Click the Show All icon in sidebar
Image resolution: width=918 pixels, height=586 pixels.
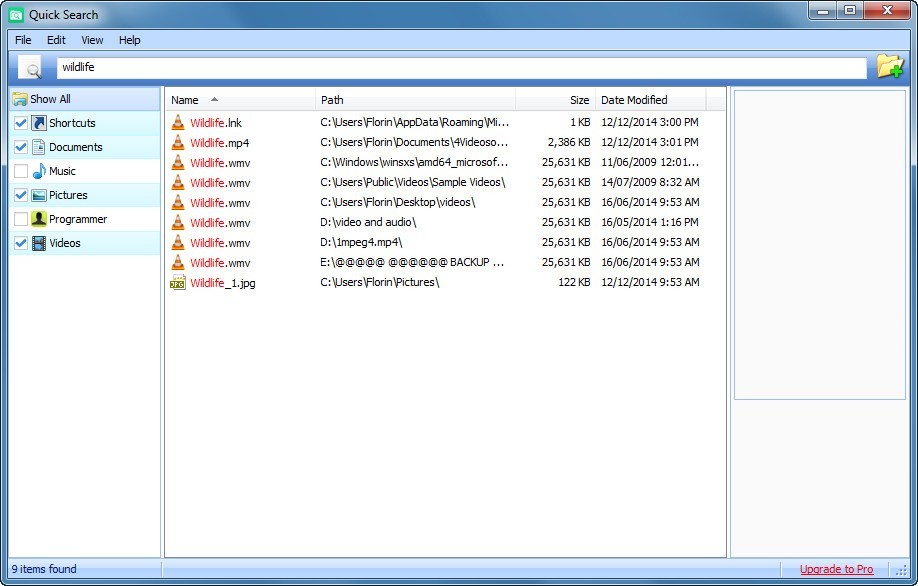click(18, 99)
